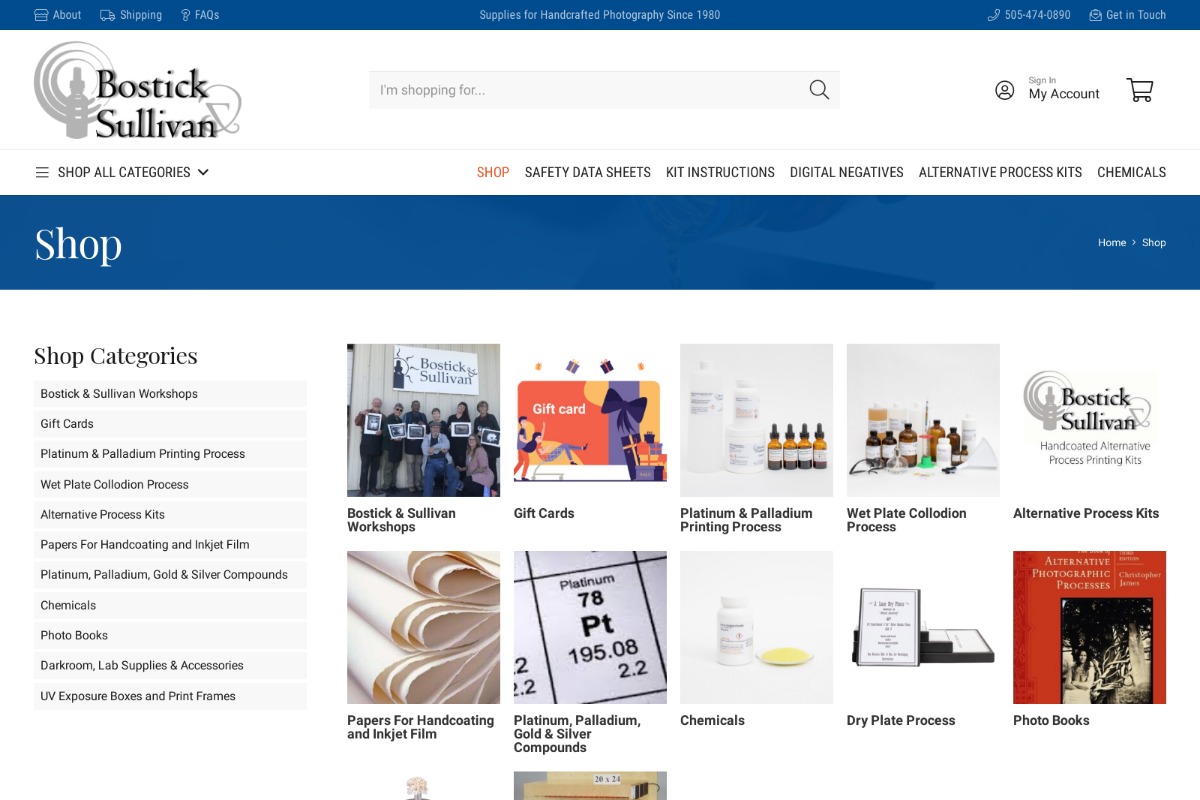
Task: Open Safety Data Sheets menu item
Action: click(588, 172)
